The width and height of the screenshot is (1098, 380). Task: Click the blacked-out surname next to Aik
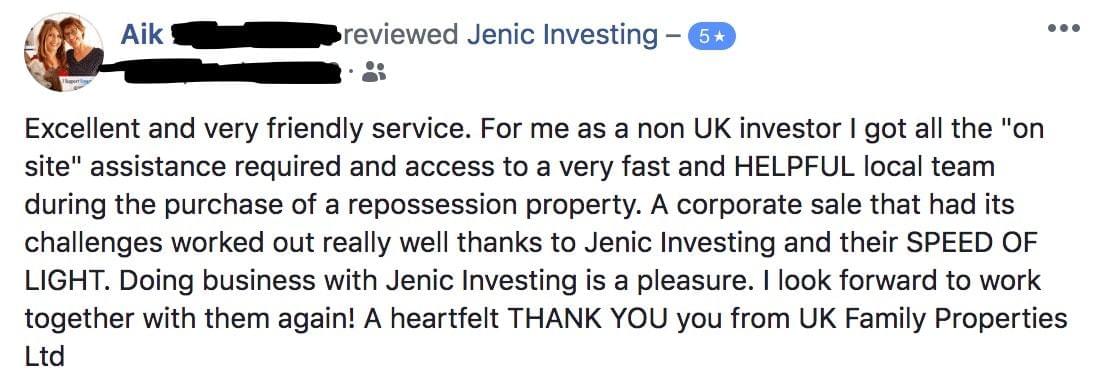(x=256, y=34)
